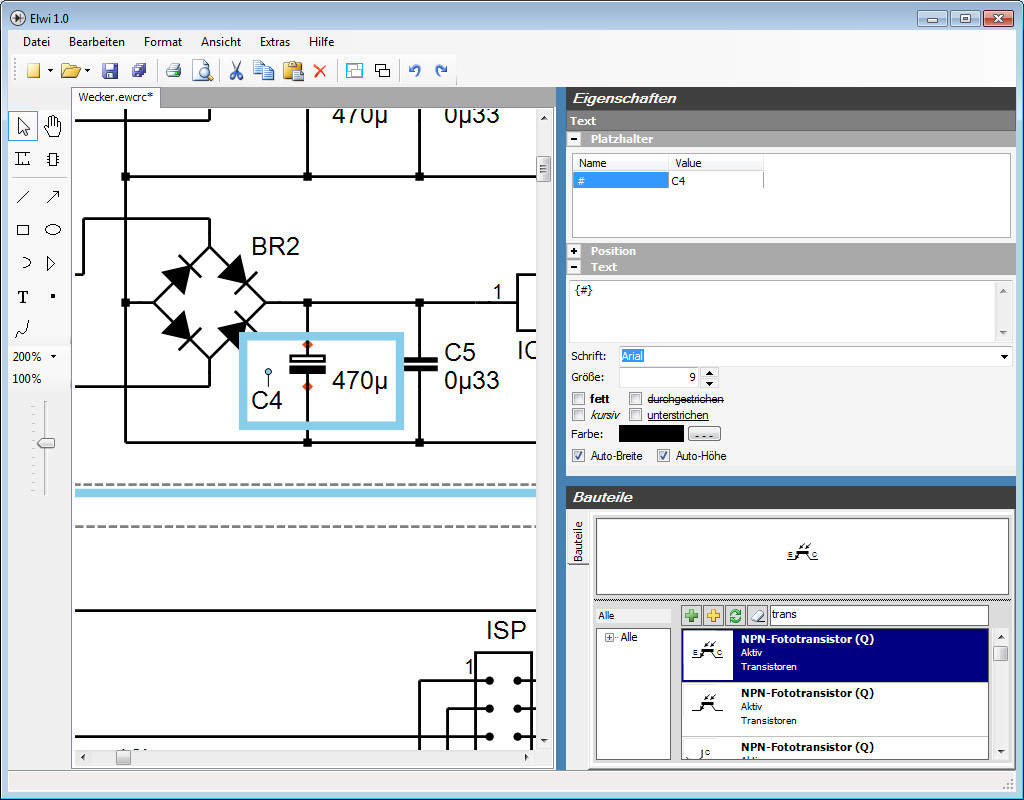1024x800 pixels.
Task: Enable fett (bold) checkbox
Action: (x=578, y=398)
